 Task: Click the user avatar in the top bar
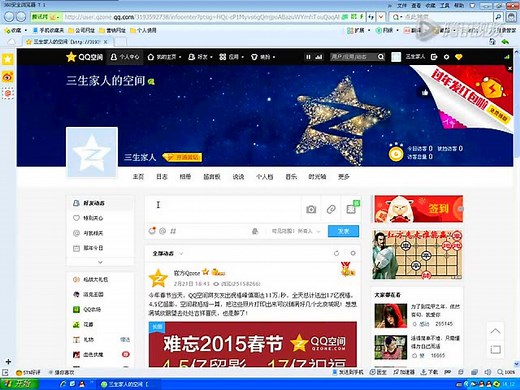tap(396, 57)
